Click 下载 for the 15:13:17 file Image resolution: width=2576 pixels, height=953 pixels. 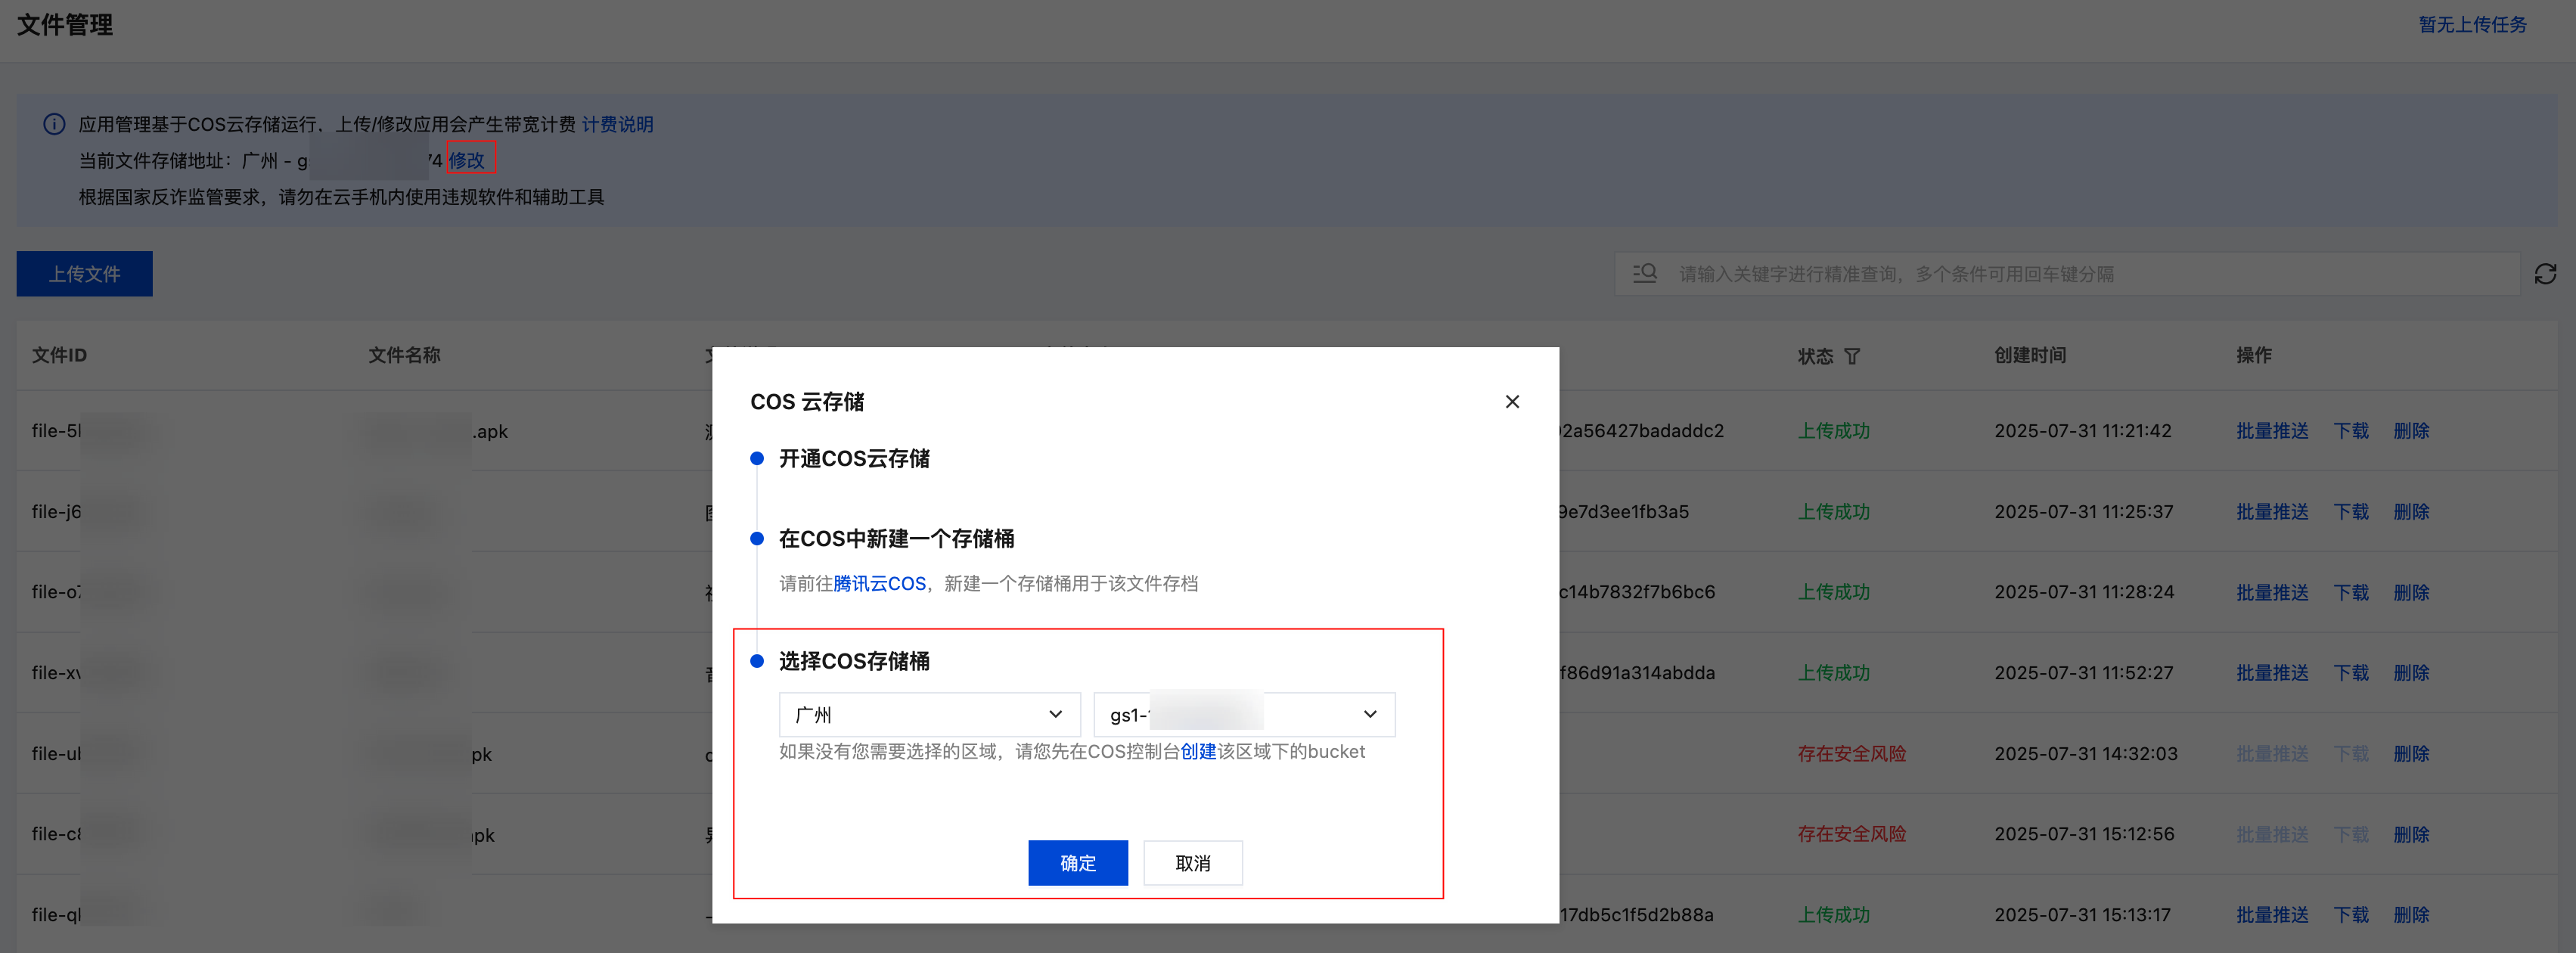tap(2351, 914)
